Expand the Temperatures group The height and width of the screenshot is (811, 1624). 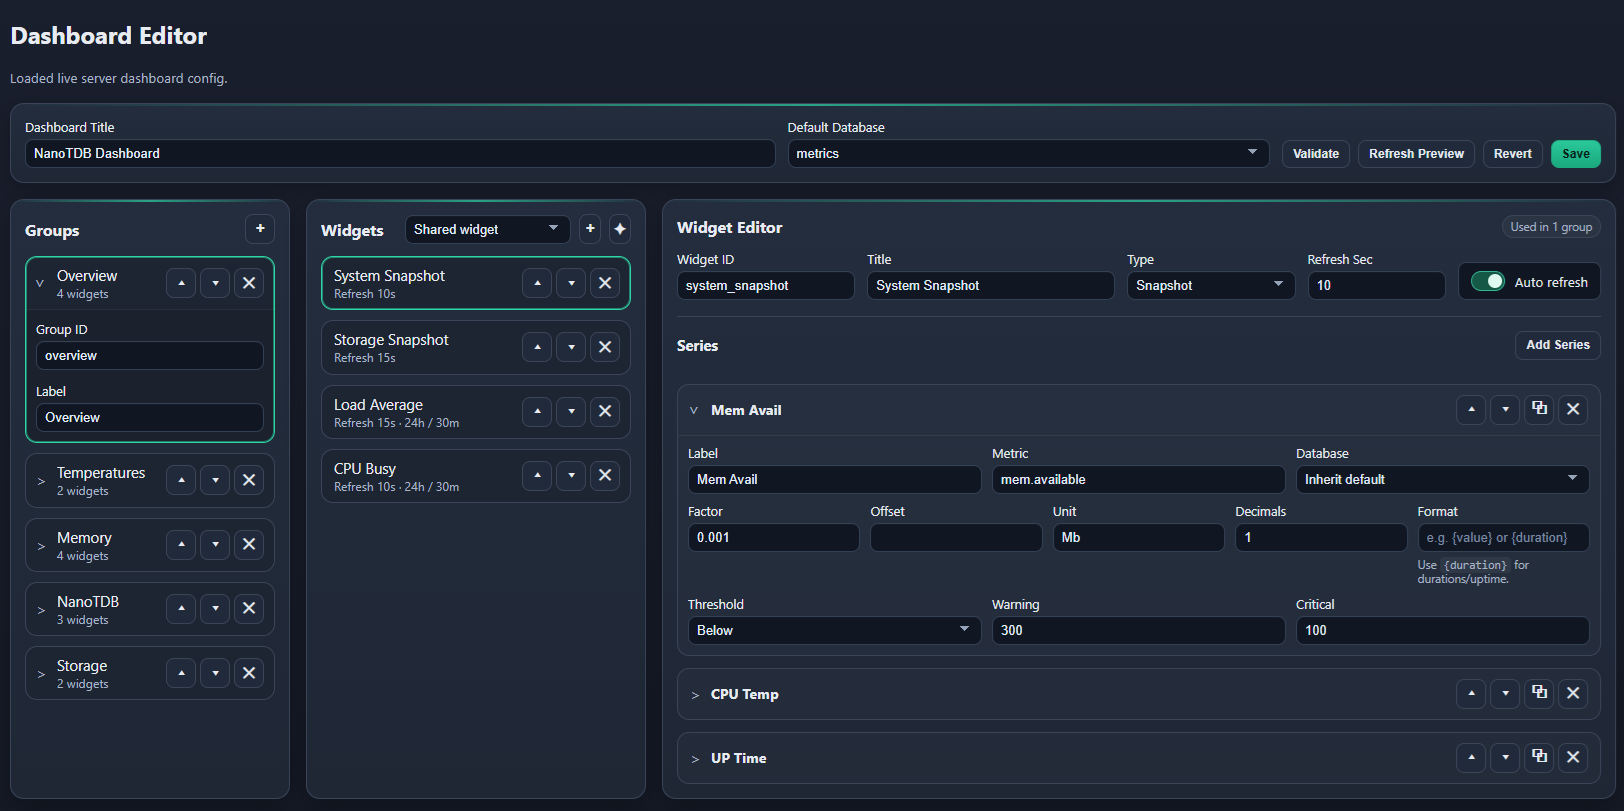(41, 481)
